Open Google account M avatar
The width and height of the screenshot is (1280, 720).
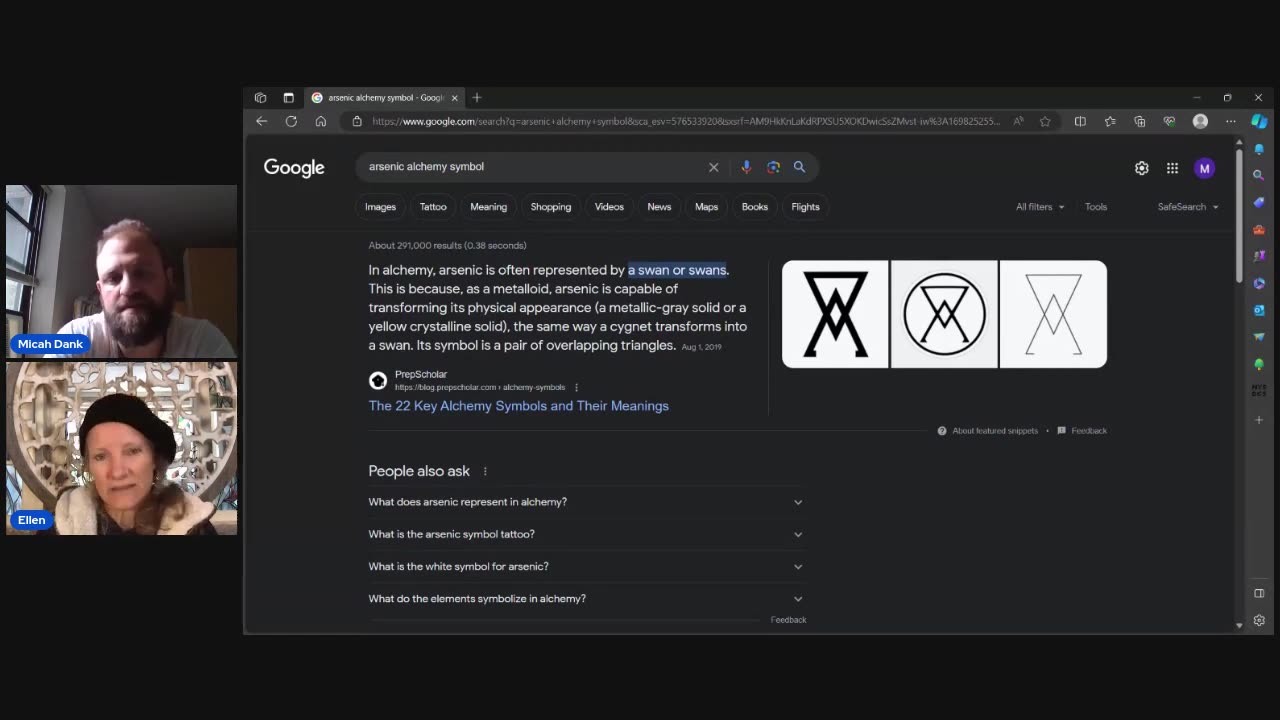[1204, 168]
